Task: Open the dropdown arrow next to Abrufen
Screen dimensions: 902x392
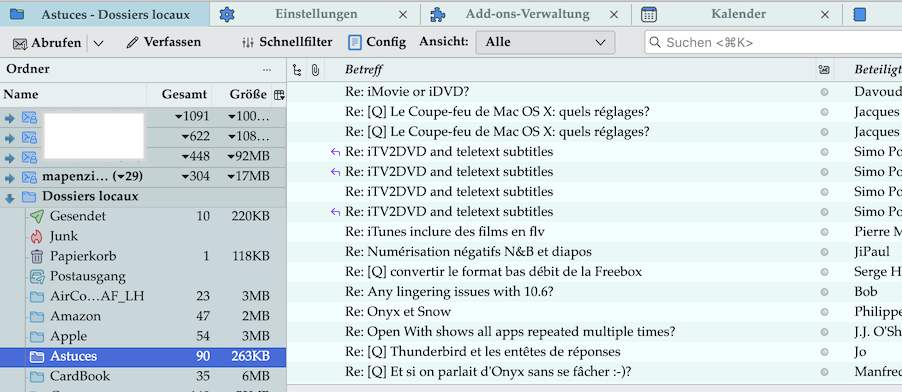Action: [x=98, y=43]
